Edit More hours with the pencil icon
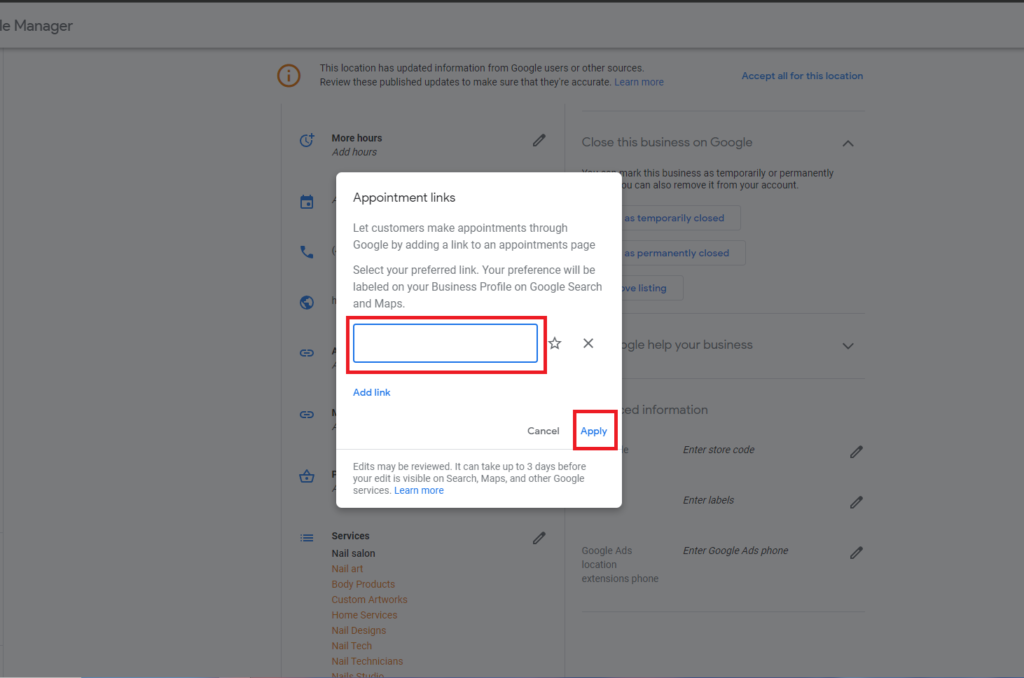The width and height of the screenshot is (1024, 678). 539,140
